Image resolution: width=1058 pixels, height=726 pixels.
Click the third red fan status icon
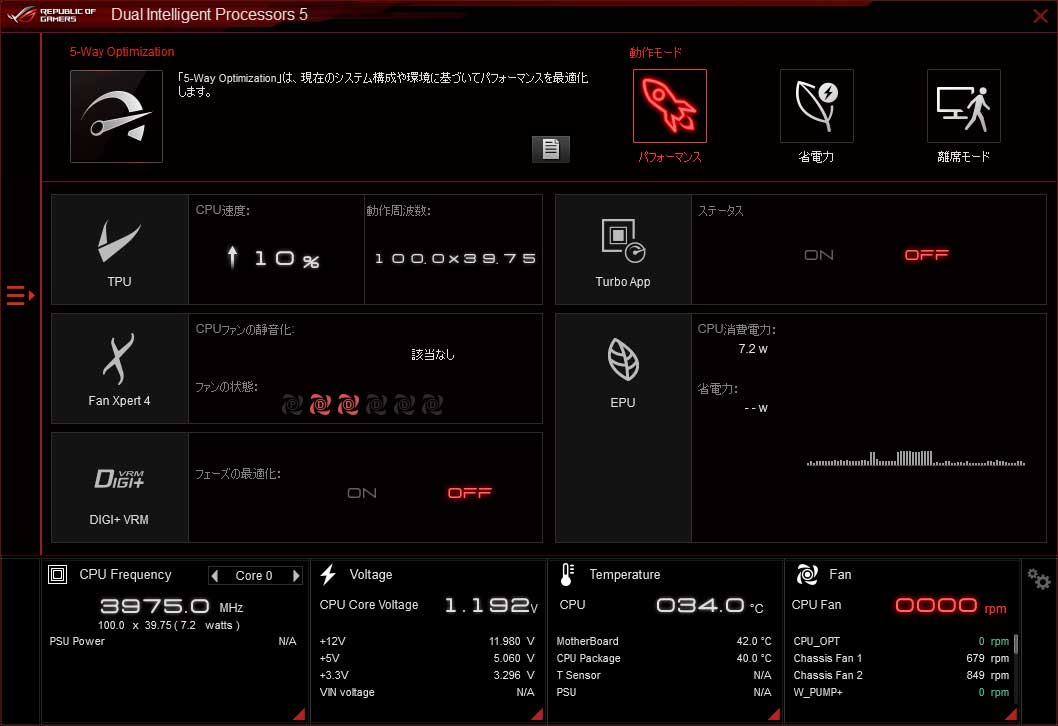click(348, 404)
